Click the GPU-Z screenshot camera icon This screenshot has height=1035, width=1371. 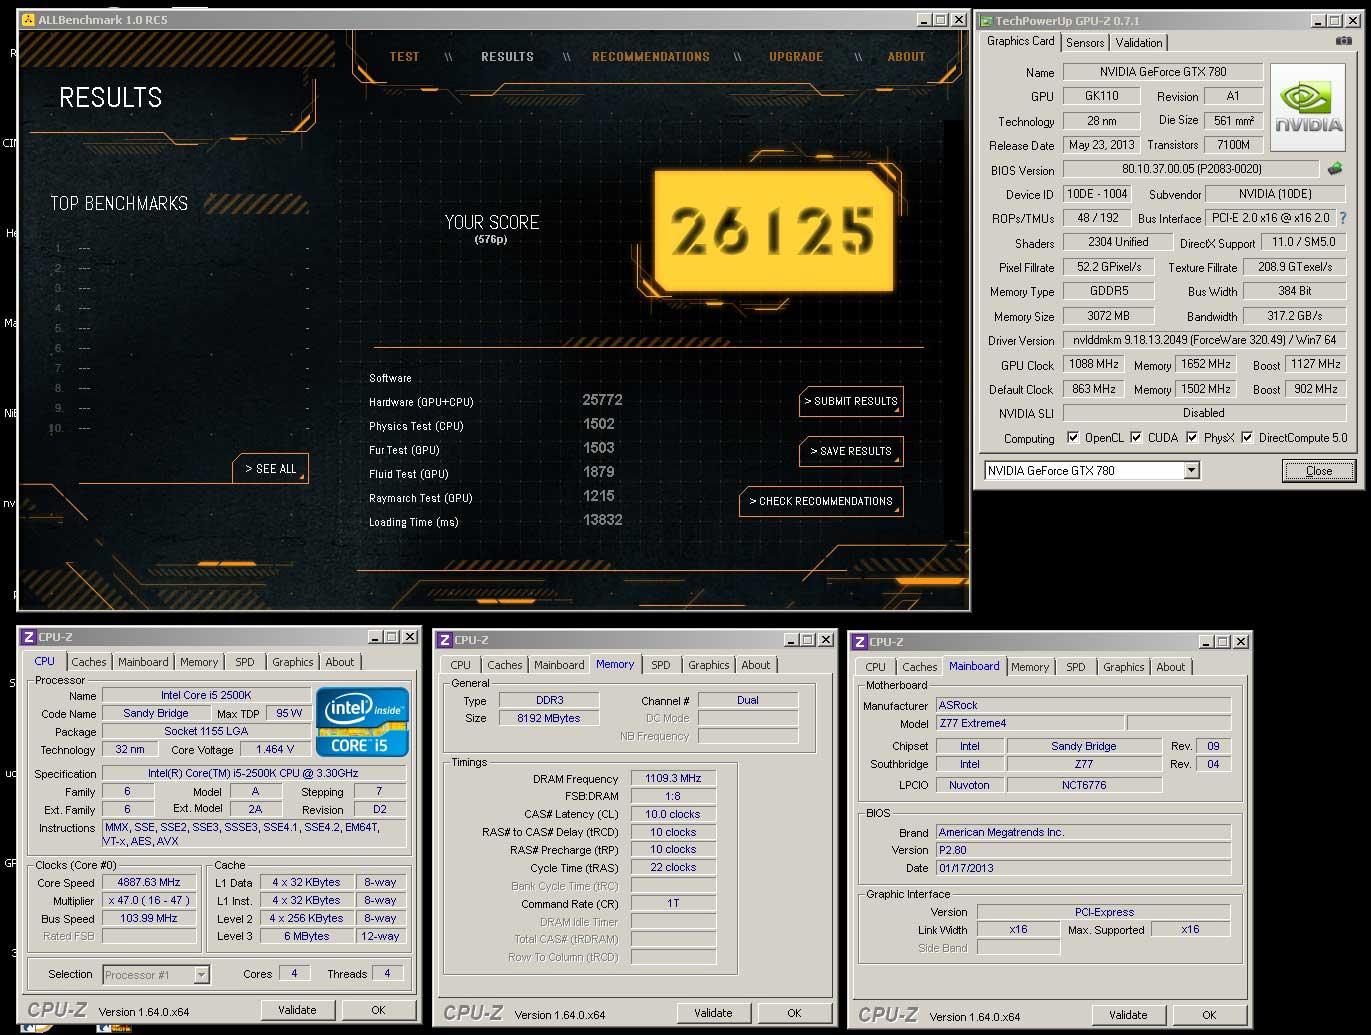point(1343,41)
